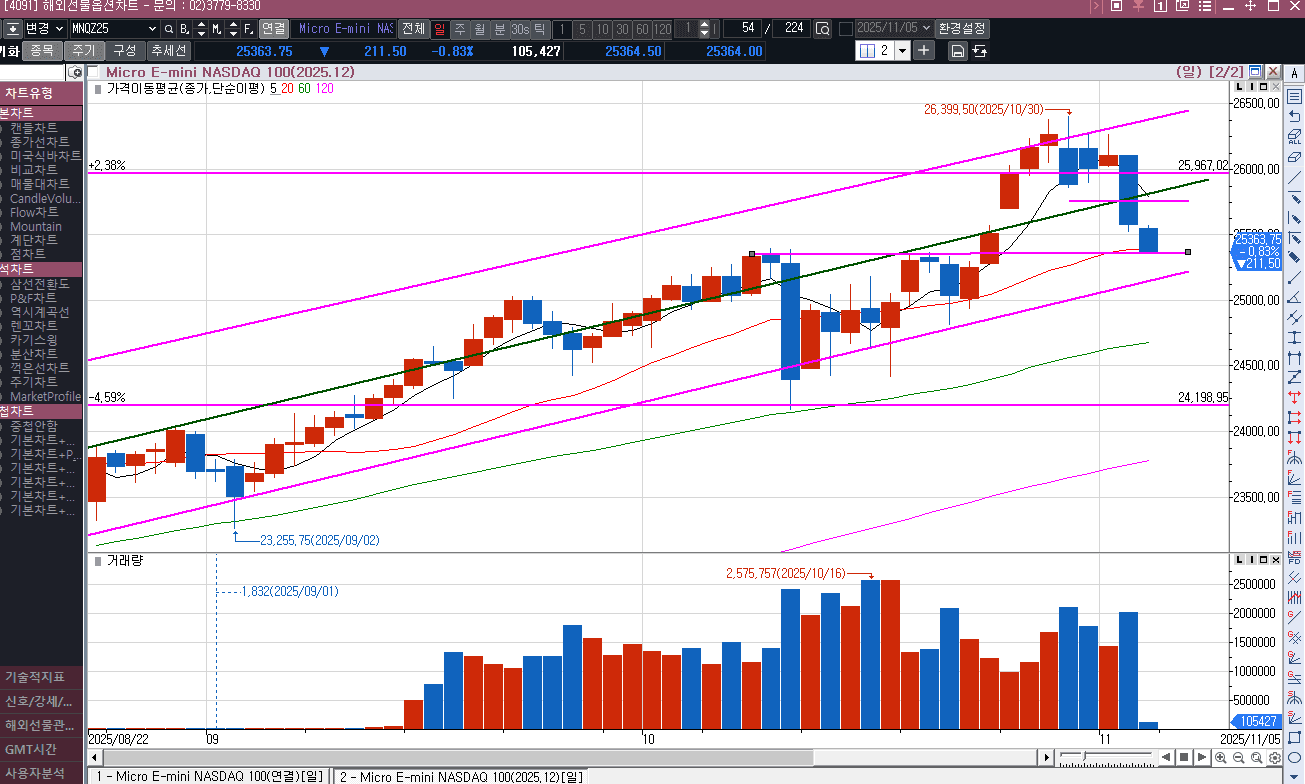Toggle checkbox next to chart title
The height and width of the screenshot is (784, 1305).
point(94,72)
